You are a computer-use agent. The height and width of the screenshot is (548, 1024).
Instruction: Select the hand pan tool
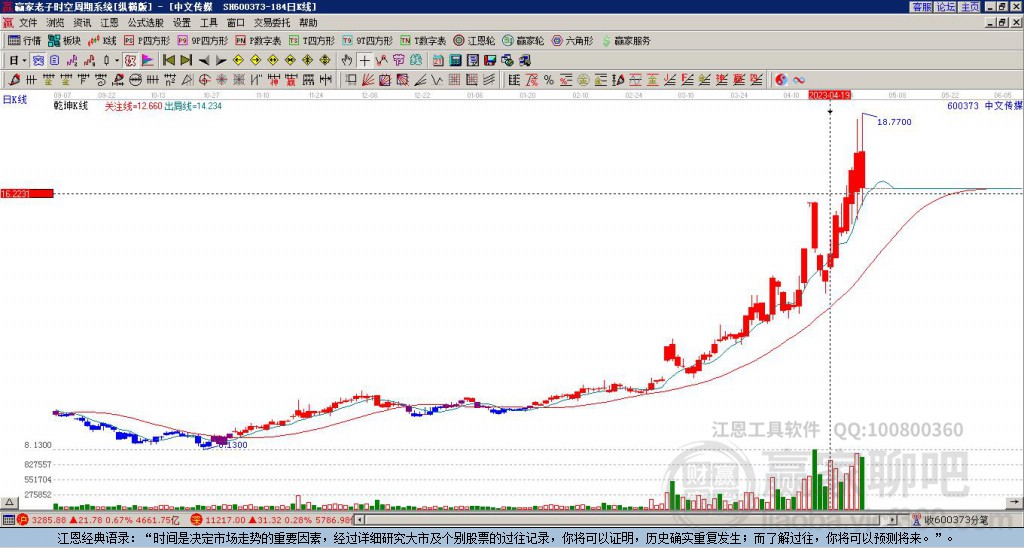coord(347,61)
